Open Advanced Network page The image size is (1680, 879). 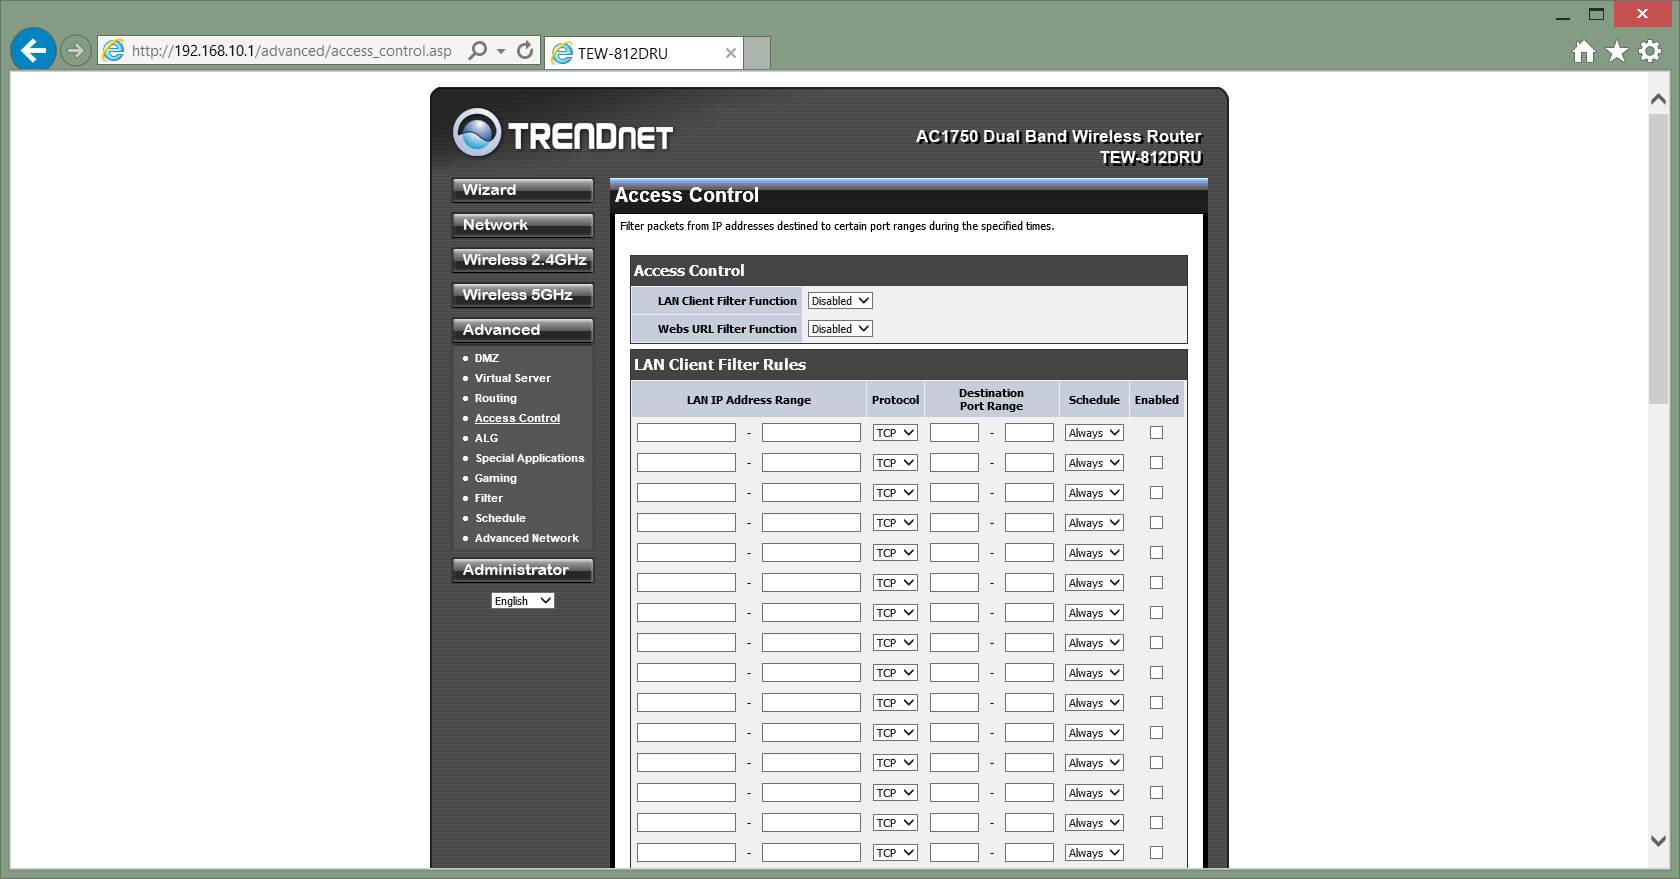pos(527,538)
